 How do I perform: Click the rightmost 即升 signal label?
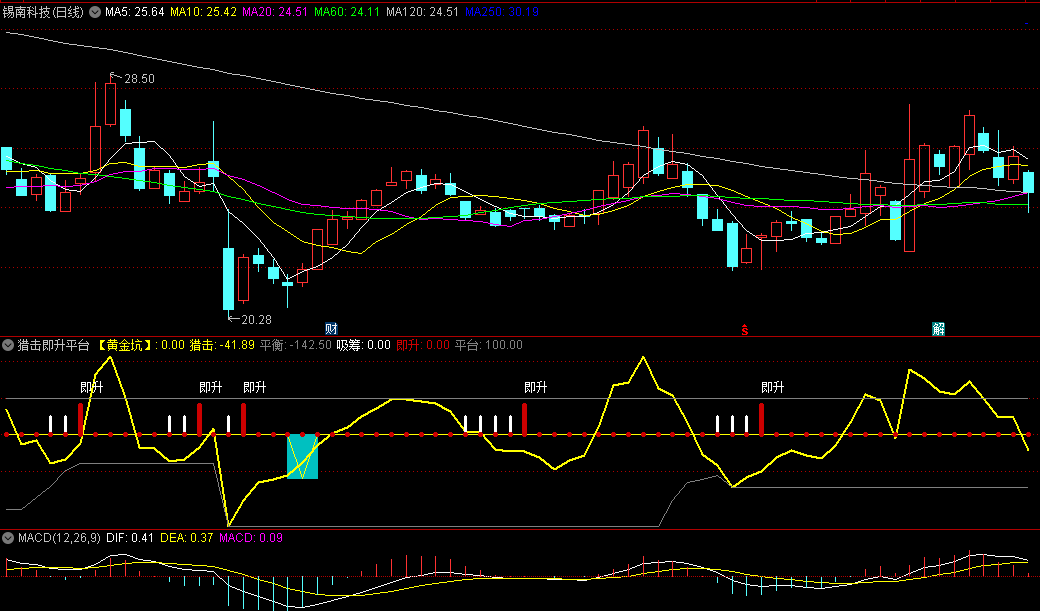click(773, 387)
